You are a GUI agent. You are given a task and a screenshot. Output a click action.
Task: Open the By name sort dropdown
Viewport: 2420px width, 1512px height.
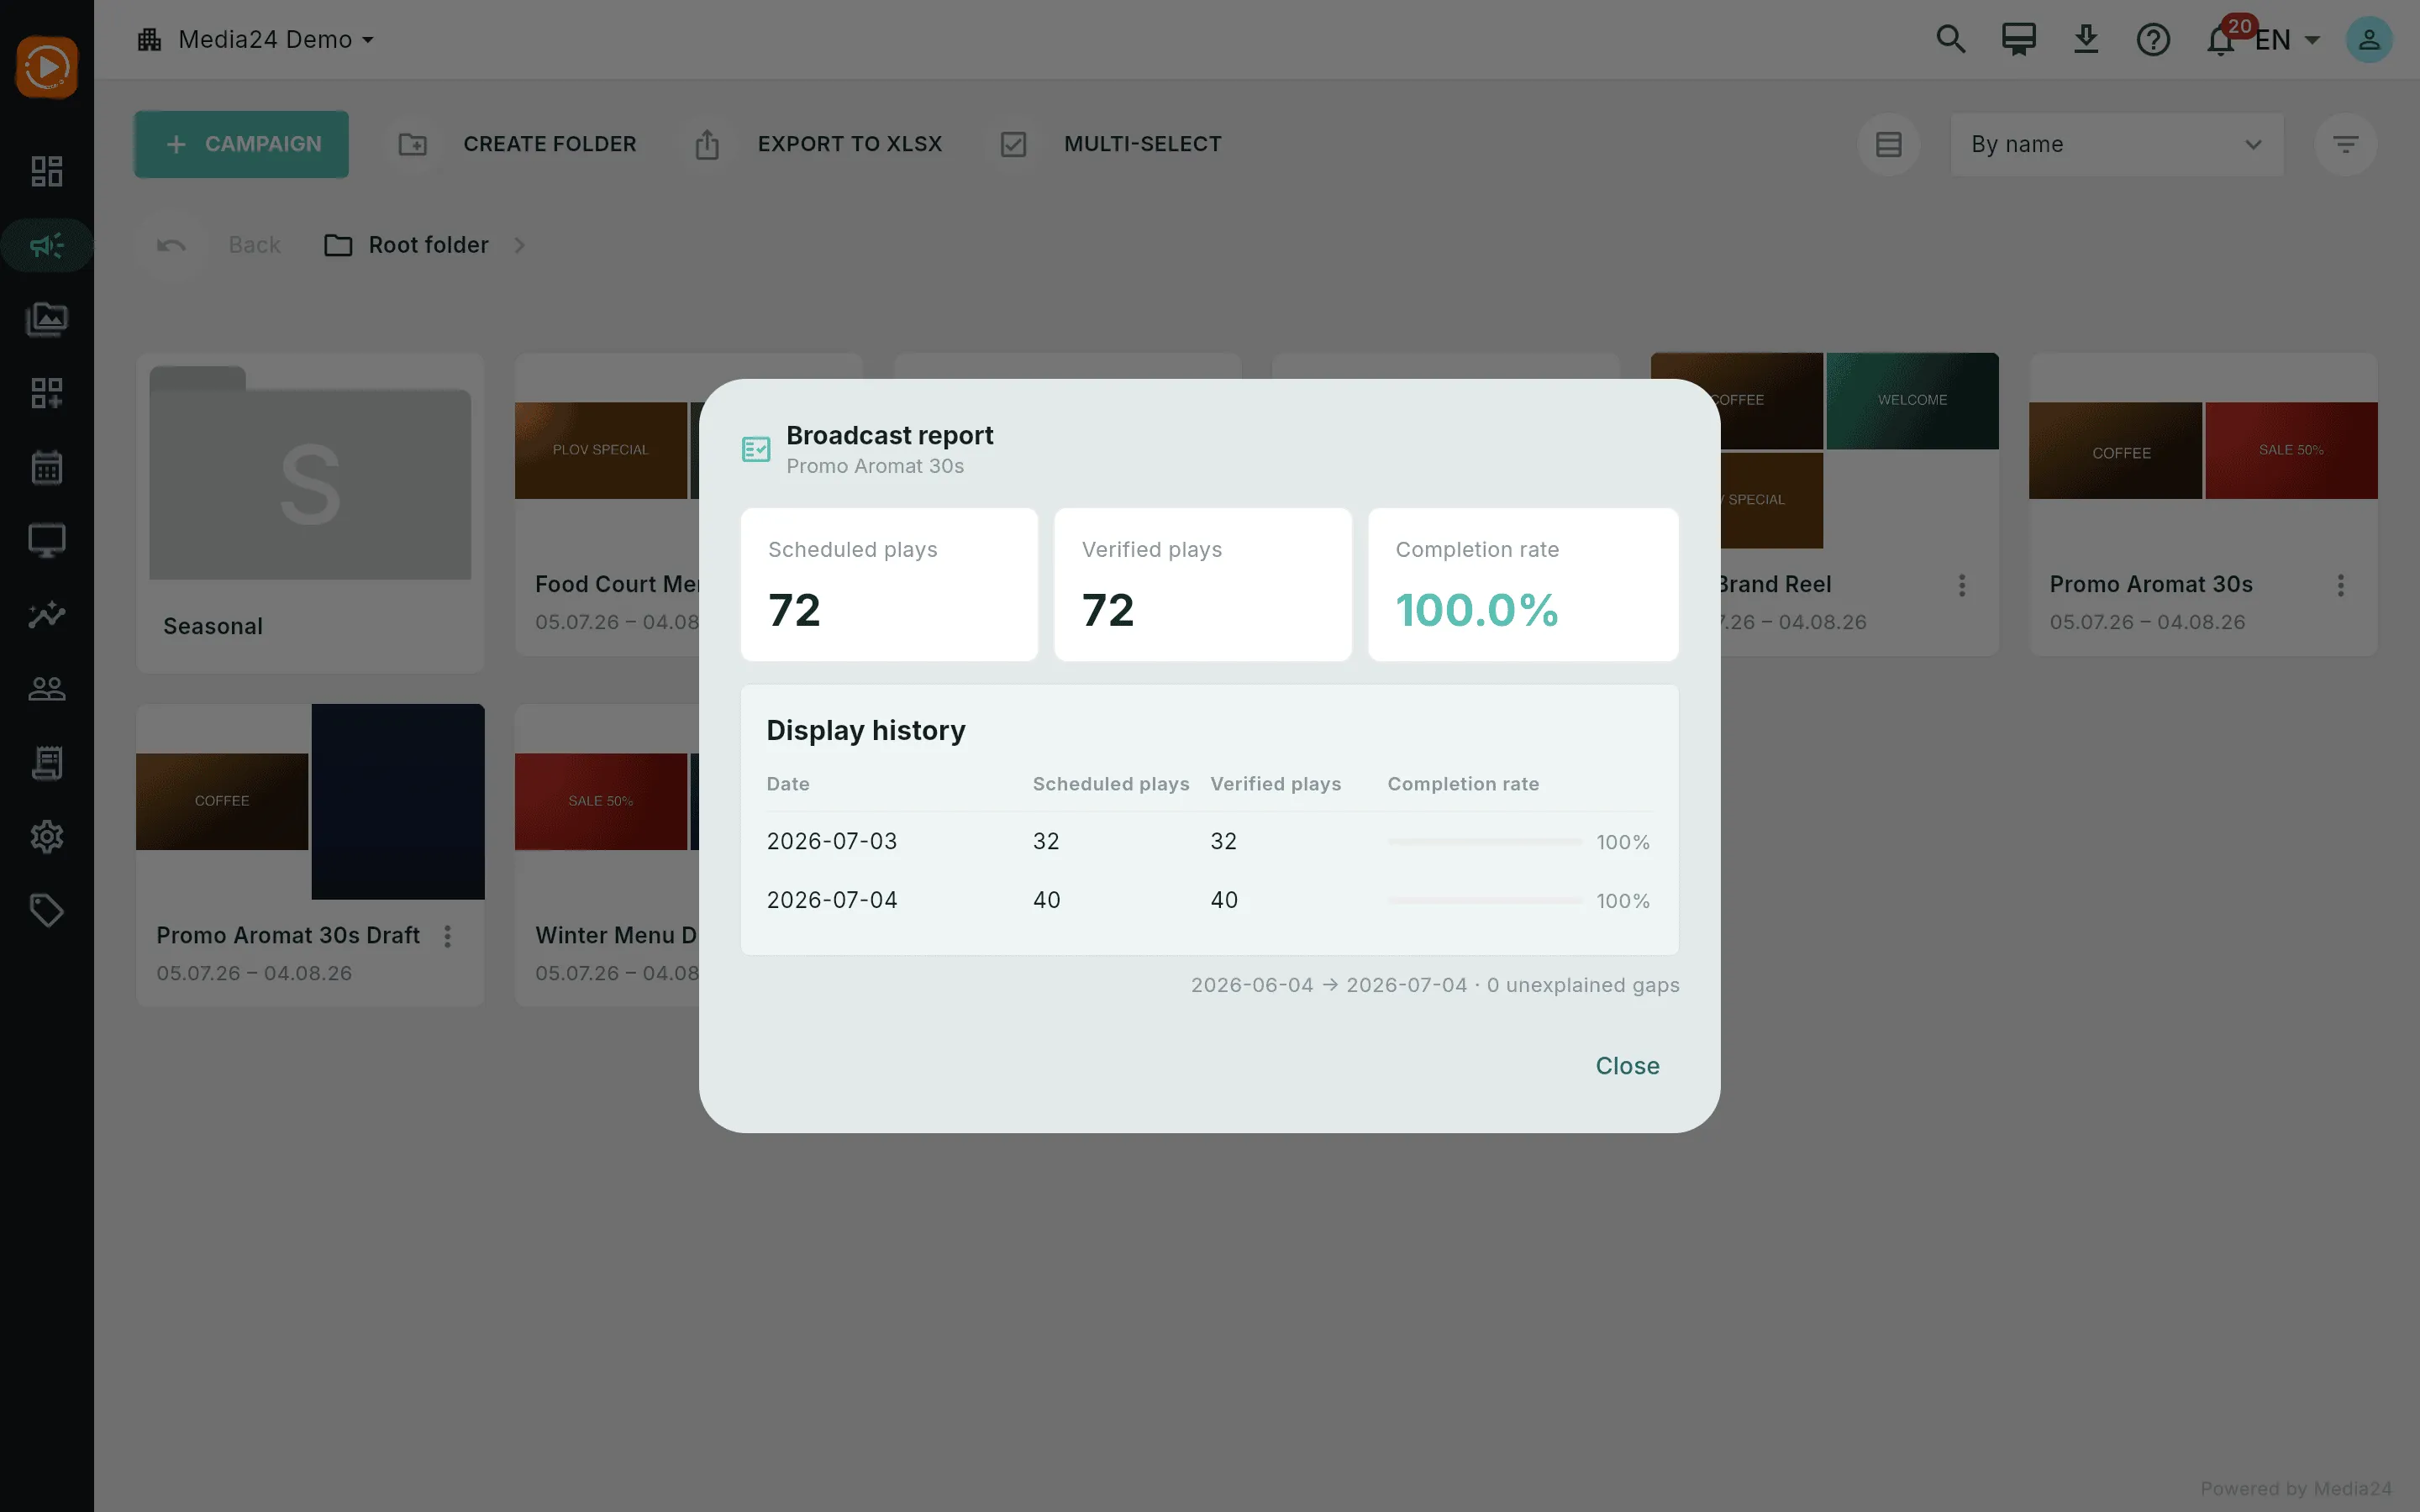(x=2116, y=144)
